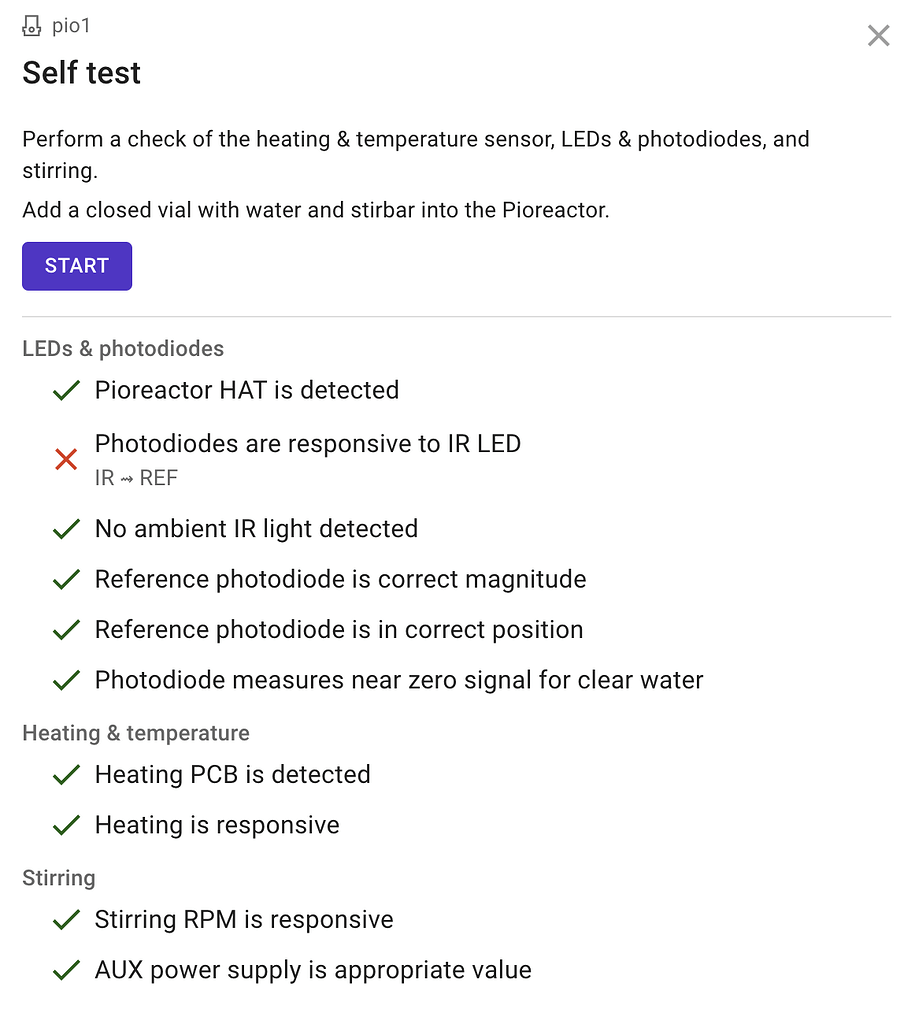The height and width of the screenshot is (1024, 904).
Task: Click the red X beside failed photodiode test
Action: (x=66, y=459)
